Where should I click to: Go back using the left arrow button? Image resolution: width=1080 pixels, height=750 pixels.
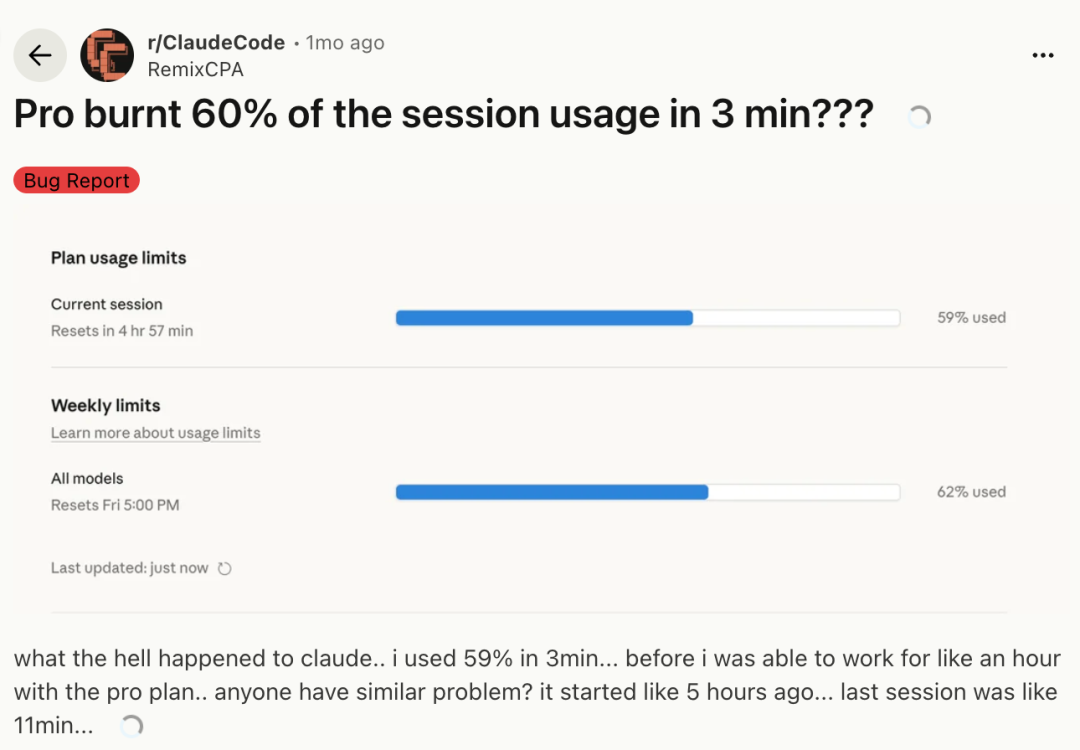tap(40, 55)
